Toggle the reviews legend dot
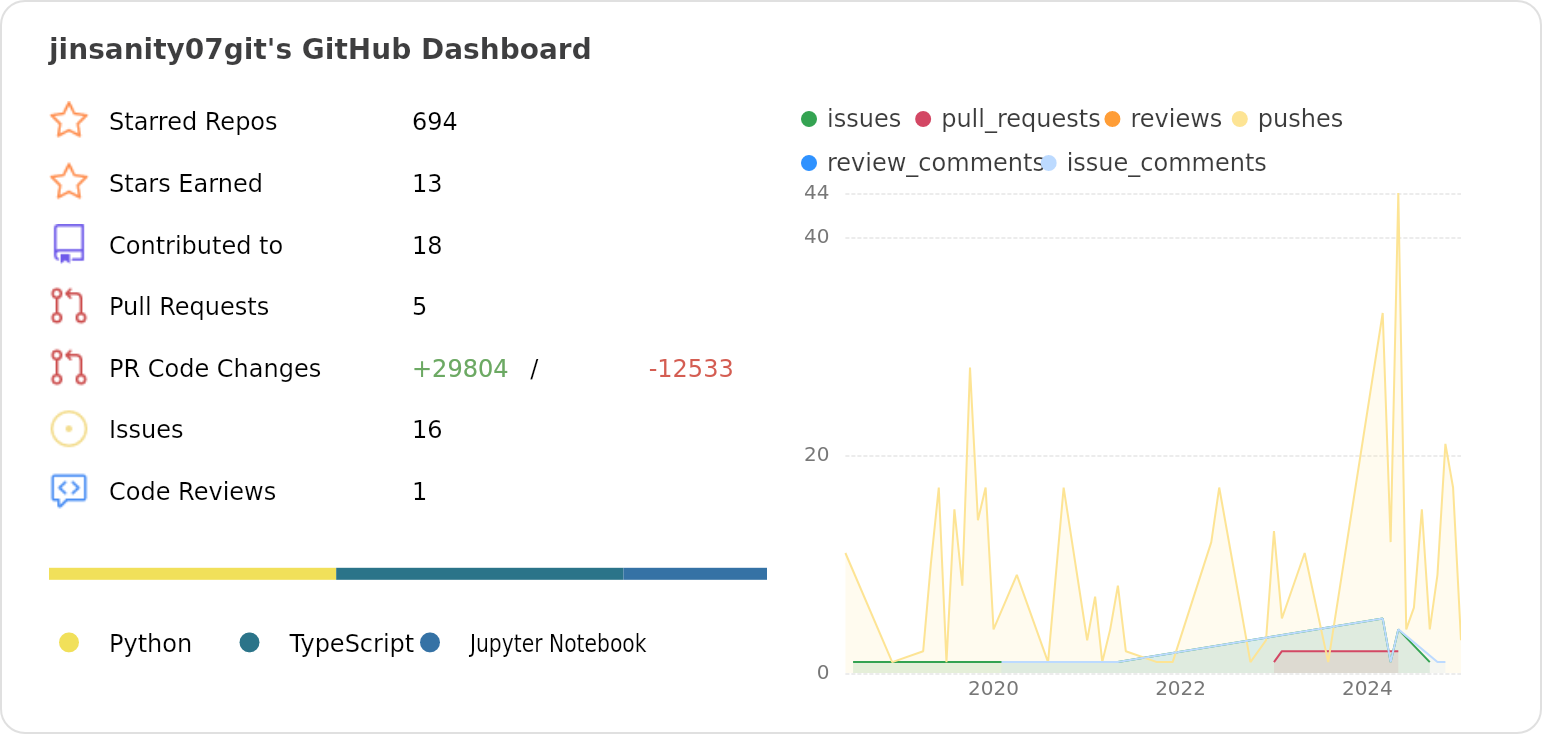Image resolution: width=1542 pixels, height=734 pixels. pyautogui.click(x=1113, y=119)
